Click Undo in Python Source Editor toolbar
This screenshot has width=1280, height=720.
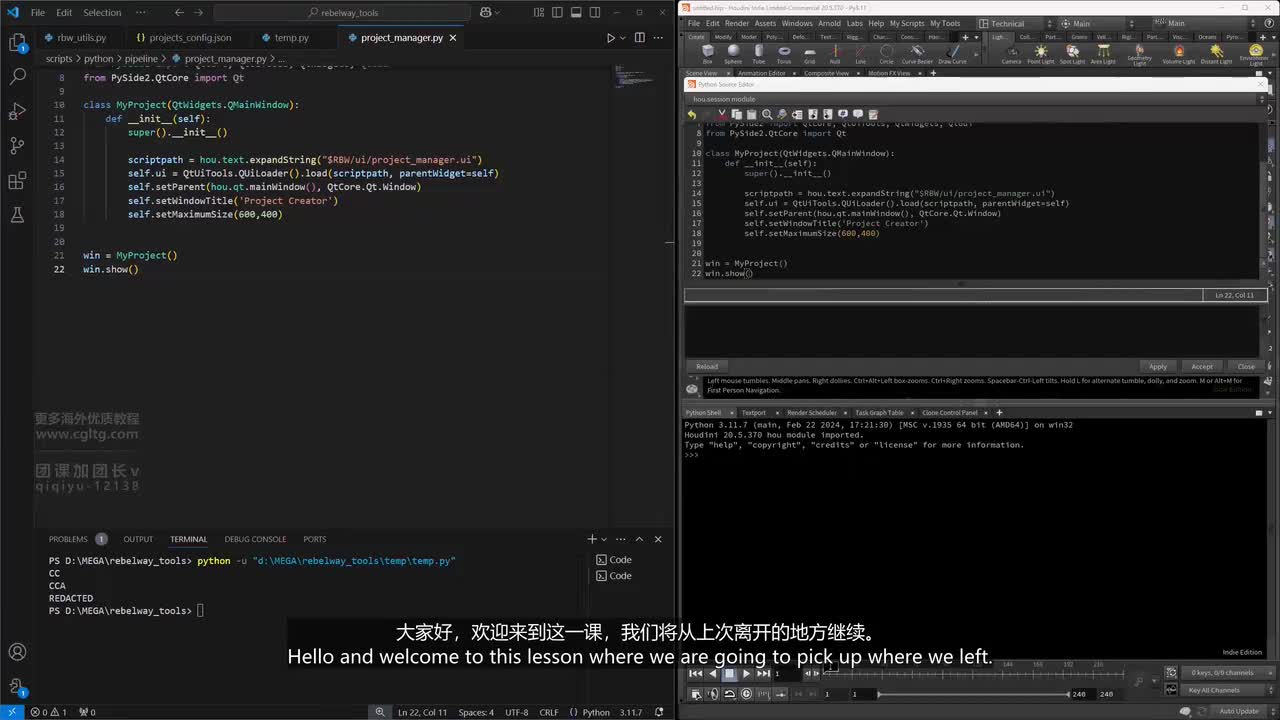(x=691, y=114)
